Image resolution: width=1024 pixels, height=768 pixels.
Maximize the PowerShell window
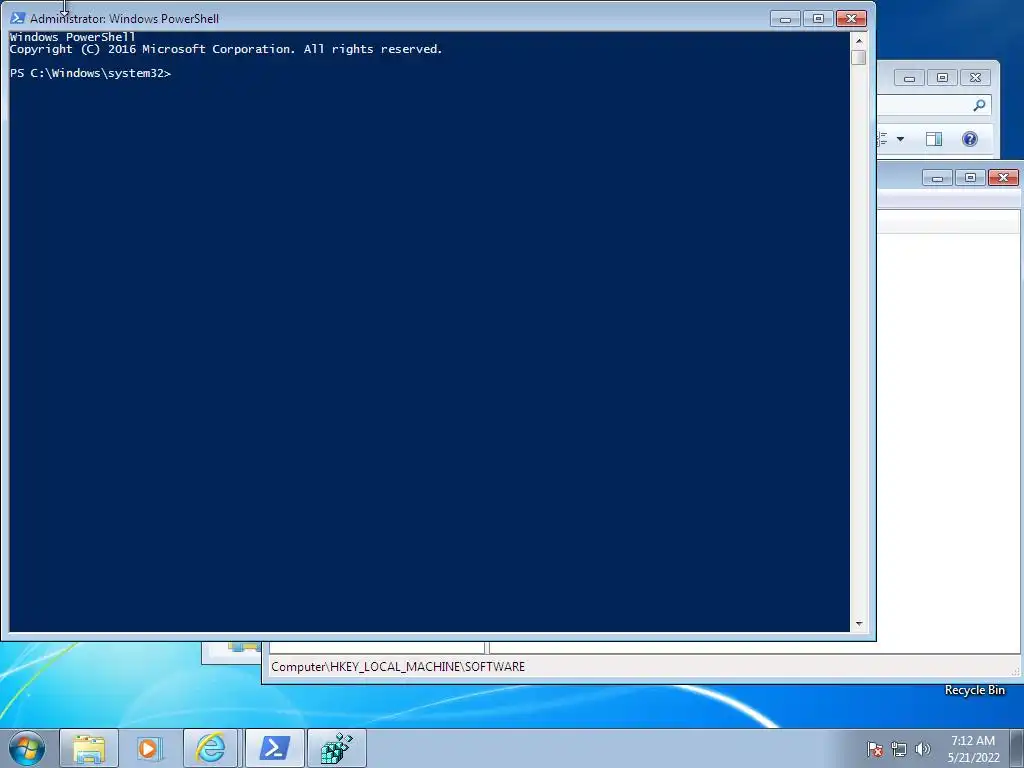point(818,19)
